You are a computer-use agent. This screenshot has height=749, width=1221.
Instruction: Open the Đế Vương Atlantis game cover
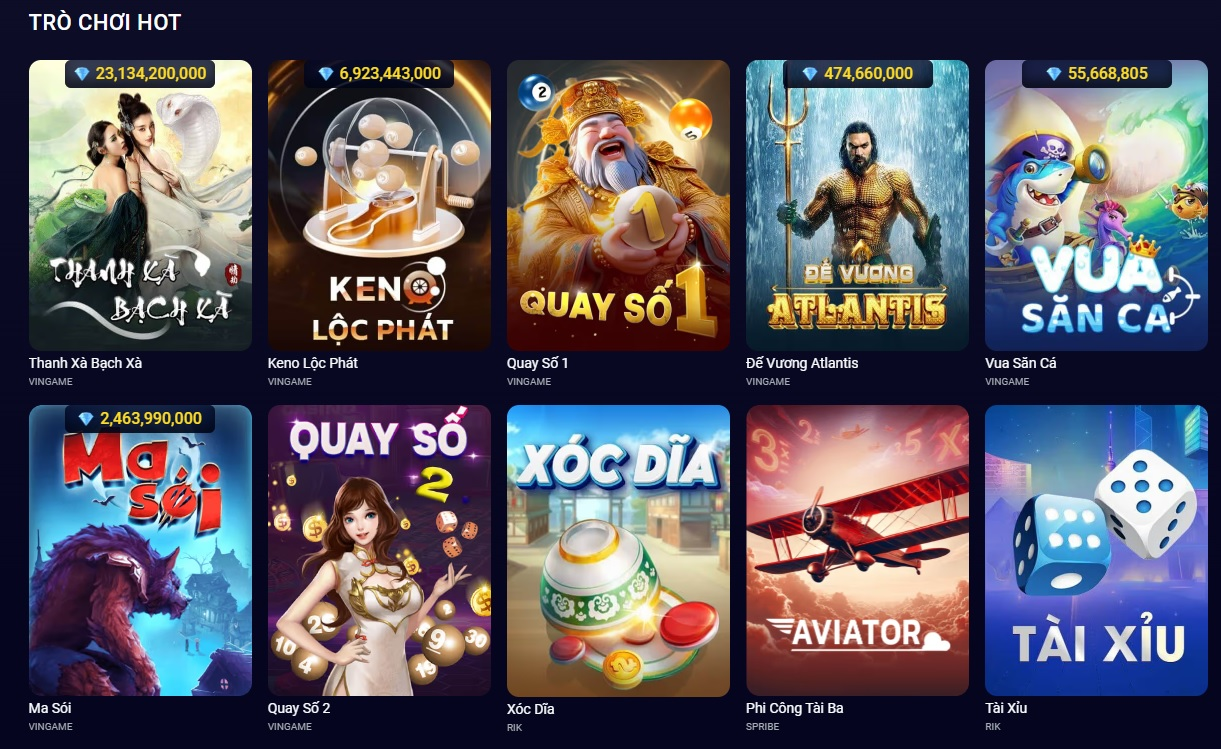point(857,205)
